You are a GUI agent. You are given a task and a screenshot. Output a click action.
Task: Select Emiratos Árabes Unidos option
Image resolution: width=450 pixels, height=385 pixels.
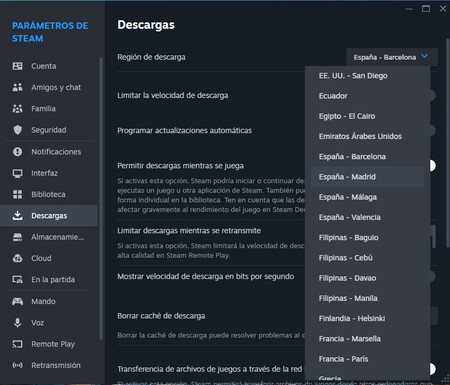click(367, 136)
